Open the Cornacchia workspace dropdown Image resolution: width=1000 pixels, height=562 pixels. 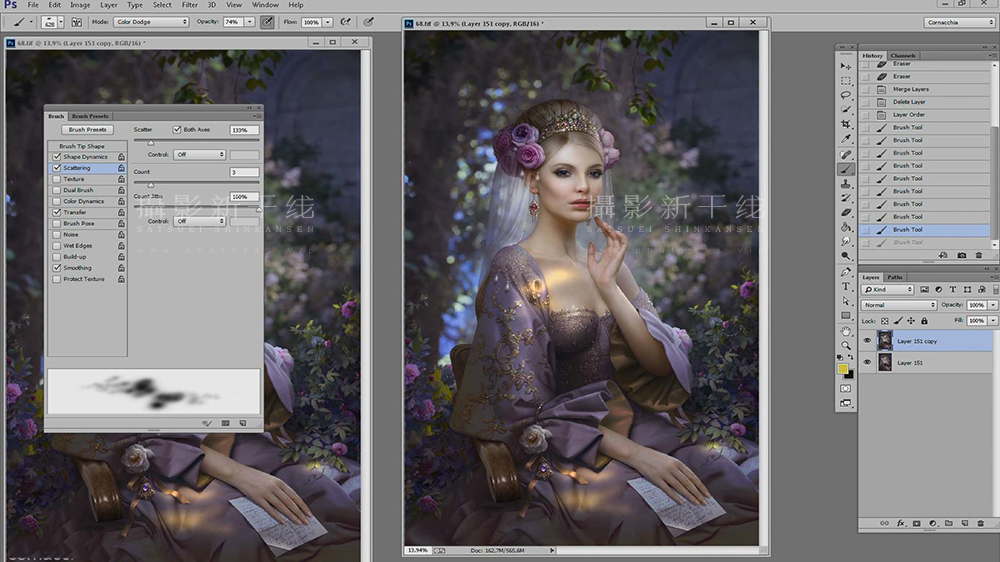pos(959,22)
